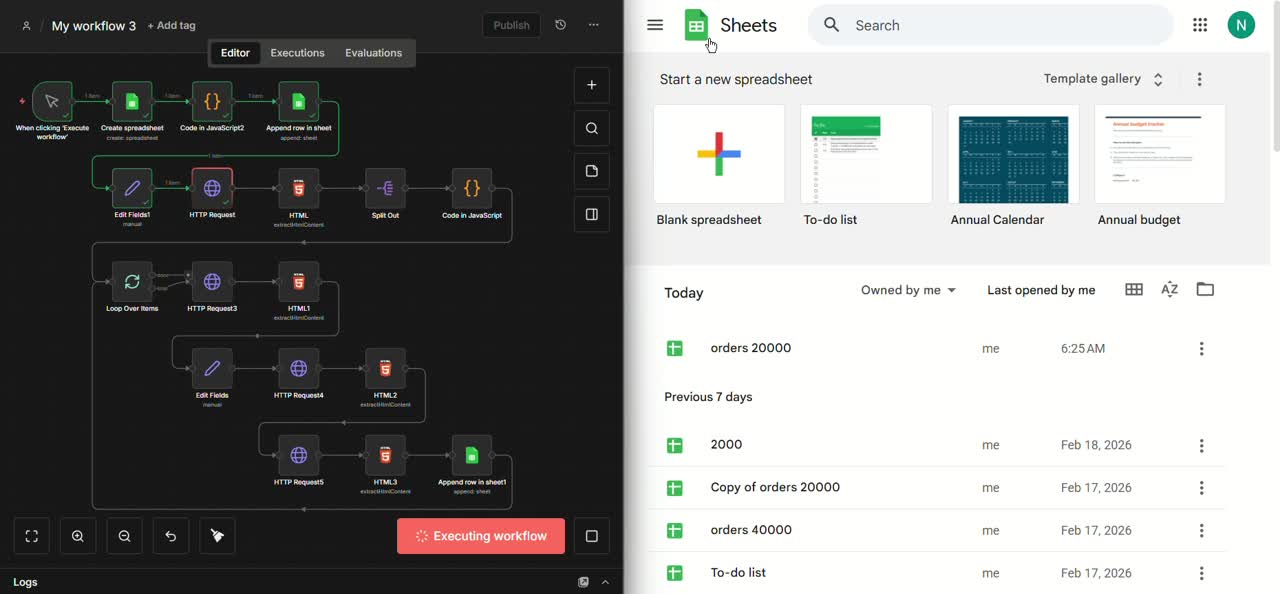Image resolution: width=1280 pixels, height=594 pixels.
Task: Click the add node plus button
Action: 591,85
